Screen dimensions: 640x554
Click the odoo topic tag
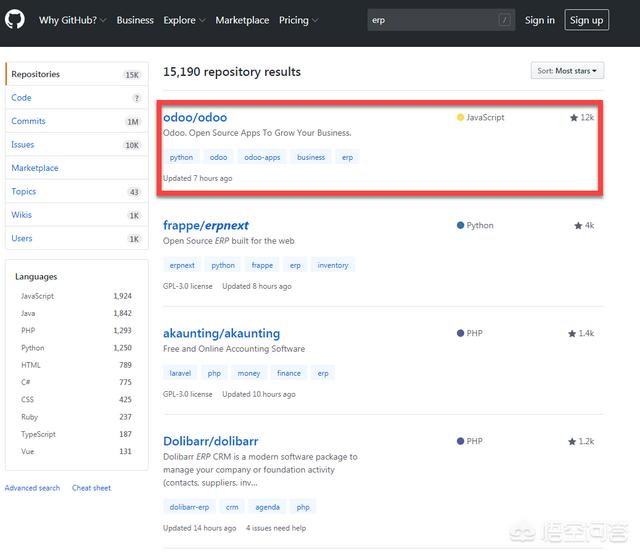218,157
